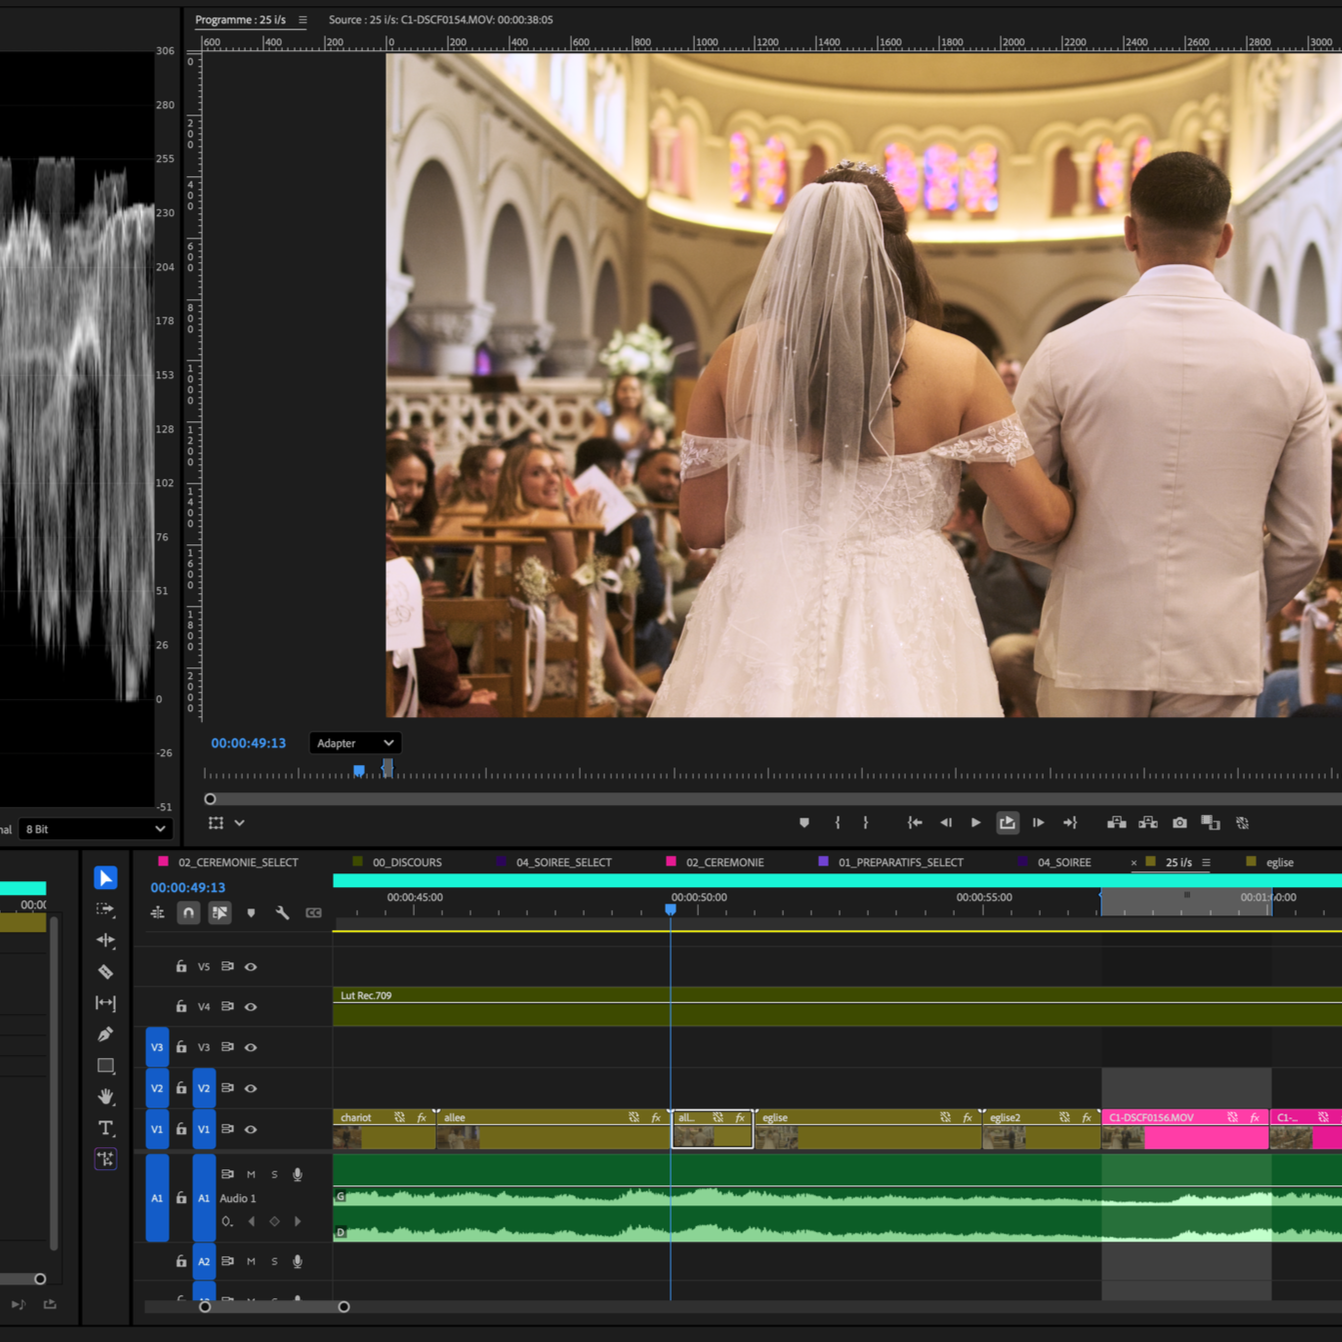Switch to the 02_CEREMONIE_SELECT sequence tab
This screenshot has height=1342, width=1342.
238,862
